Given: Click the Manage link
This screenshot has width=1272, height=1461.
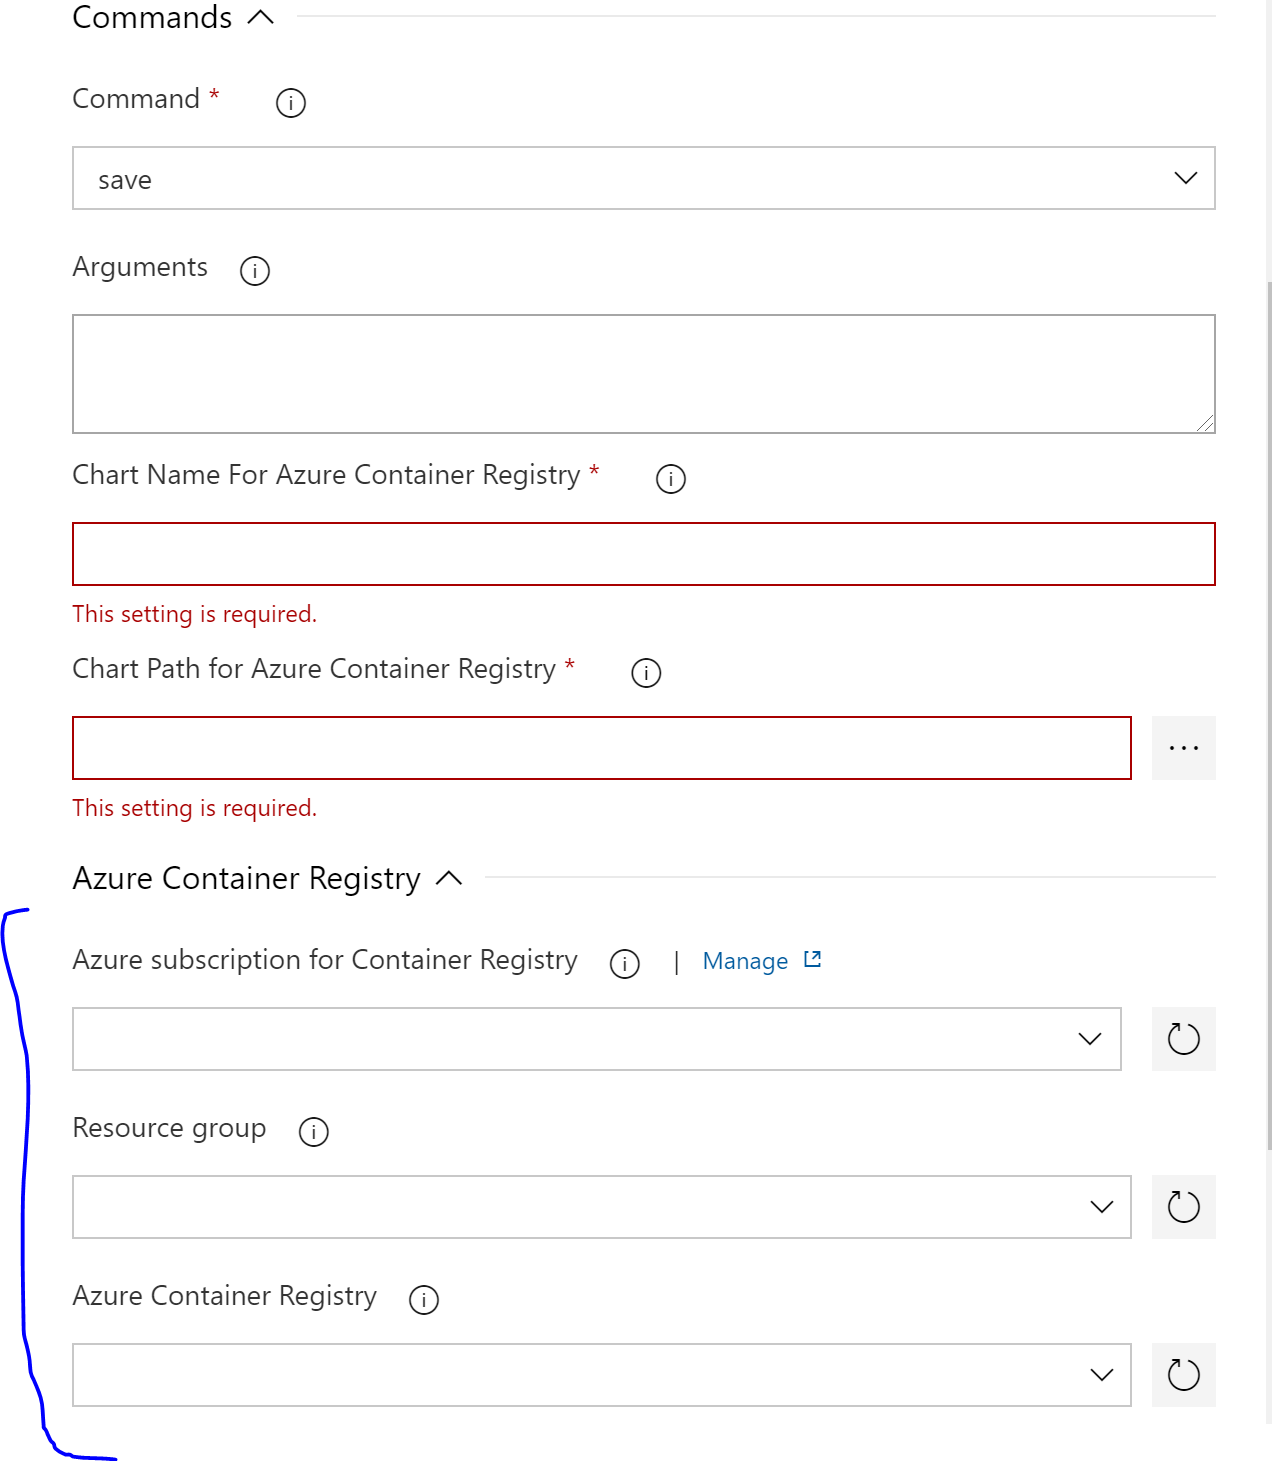Looking at the screenshot, I should (747, 960).
